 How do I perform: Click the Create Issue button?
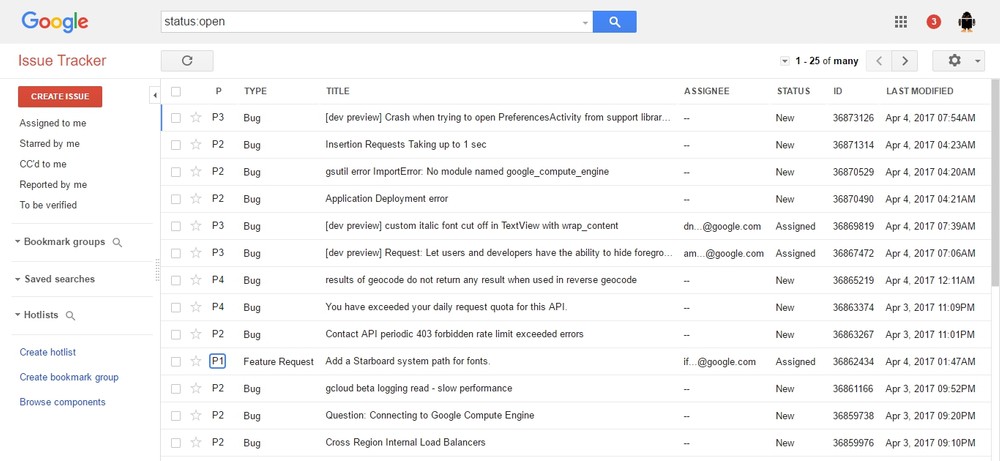click(x=60, y=96)
